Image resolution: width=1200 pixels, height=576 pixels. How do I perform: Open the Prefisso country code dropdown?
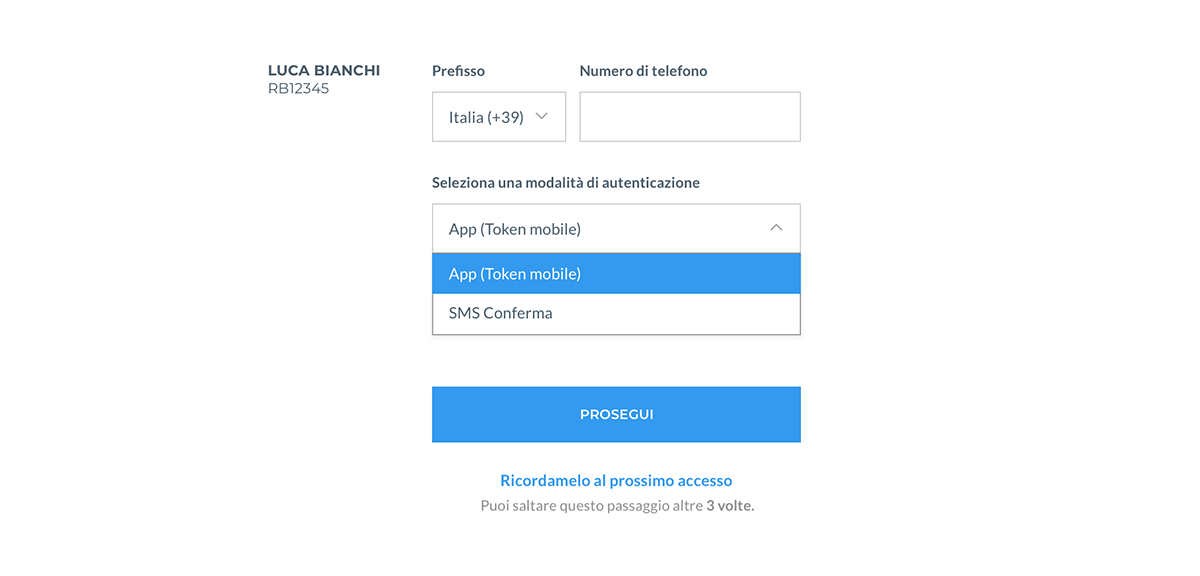499,117
